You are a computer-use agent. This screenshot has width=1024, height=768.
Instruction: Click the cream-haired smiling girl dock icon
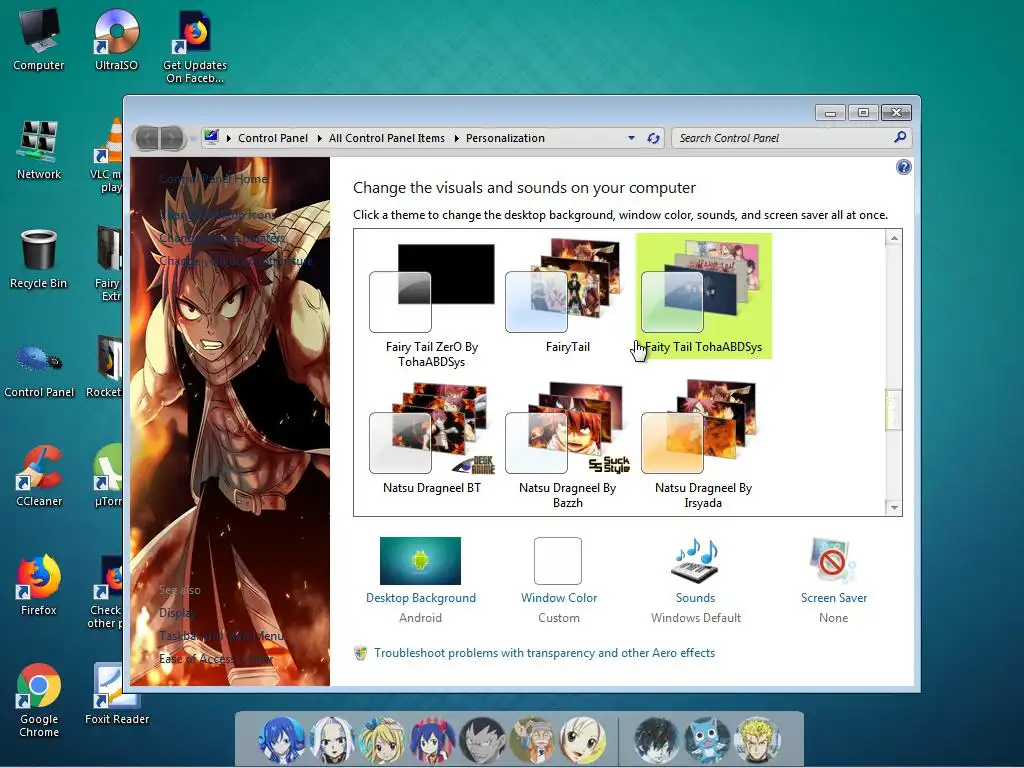click(x=583, y=740)
